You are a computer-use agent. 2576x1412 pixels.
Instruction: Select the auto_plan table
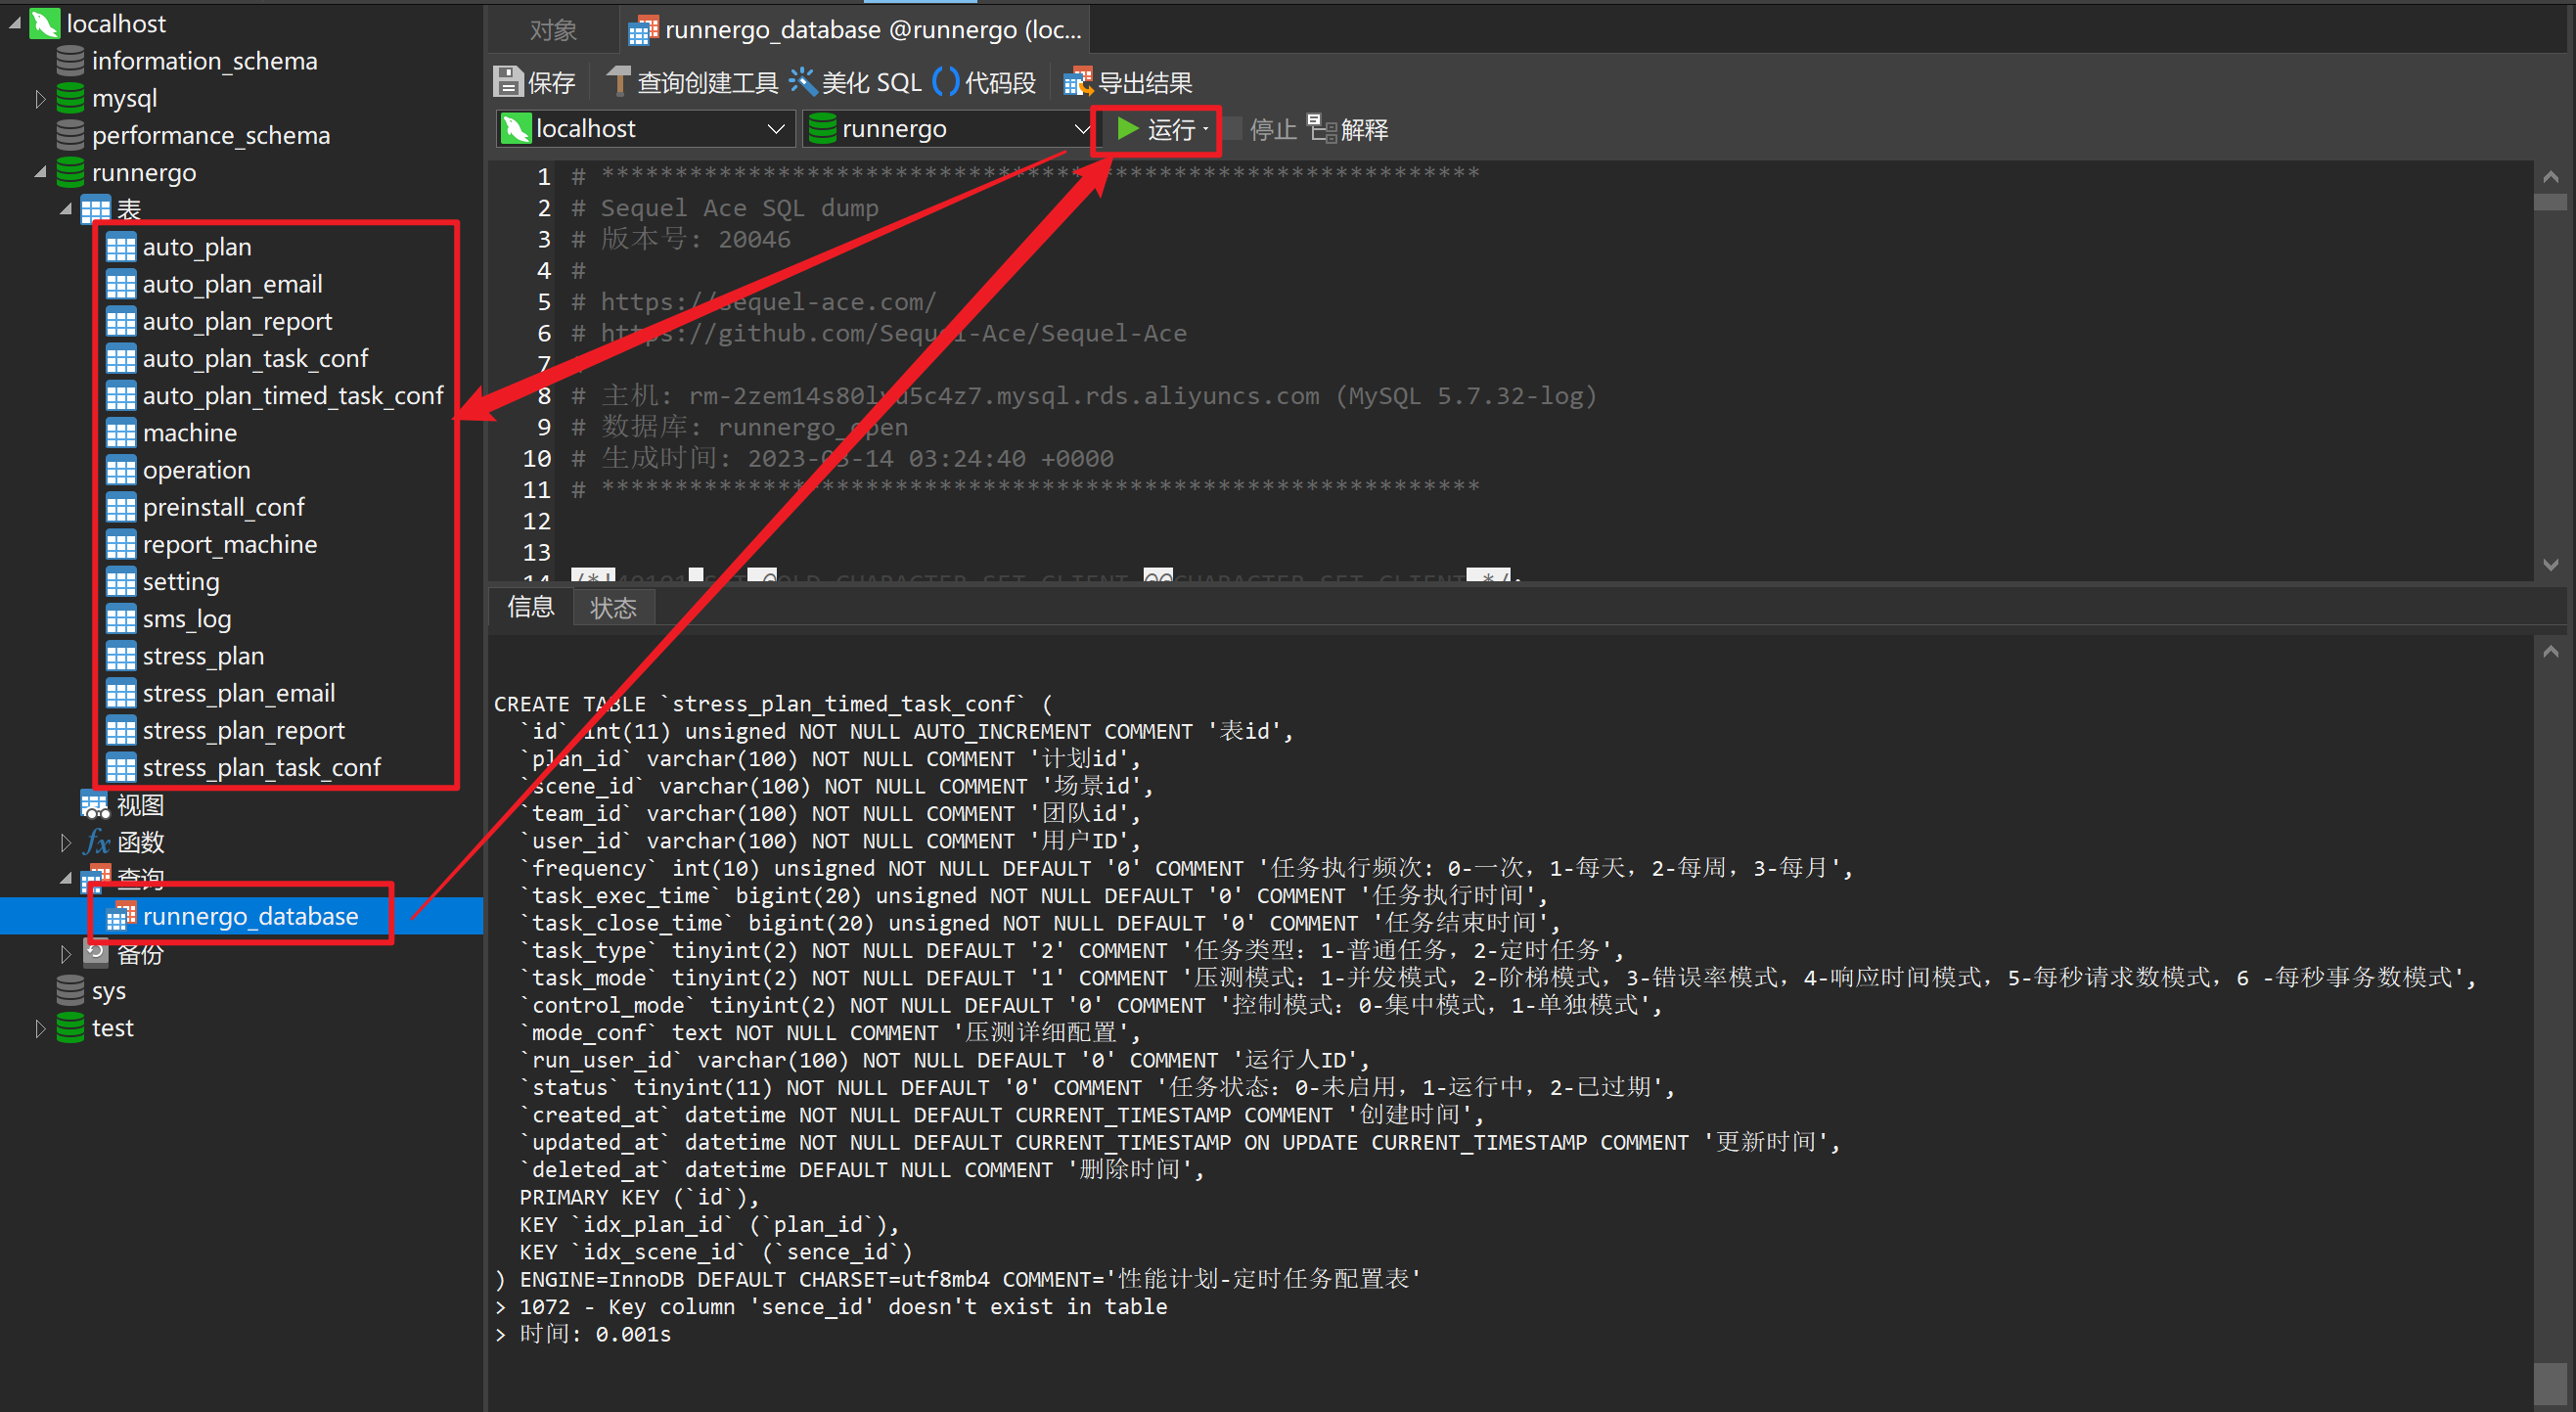coord(197,246)
